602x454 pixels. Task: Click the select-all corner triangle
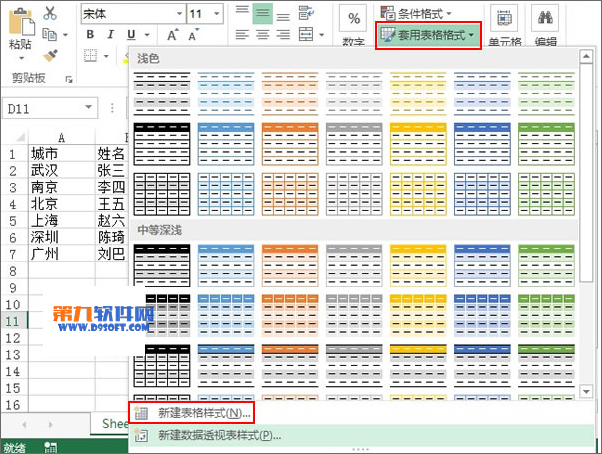[x=20, y=137]
